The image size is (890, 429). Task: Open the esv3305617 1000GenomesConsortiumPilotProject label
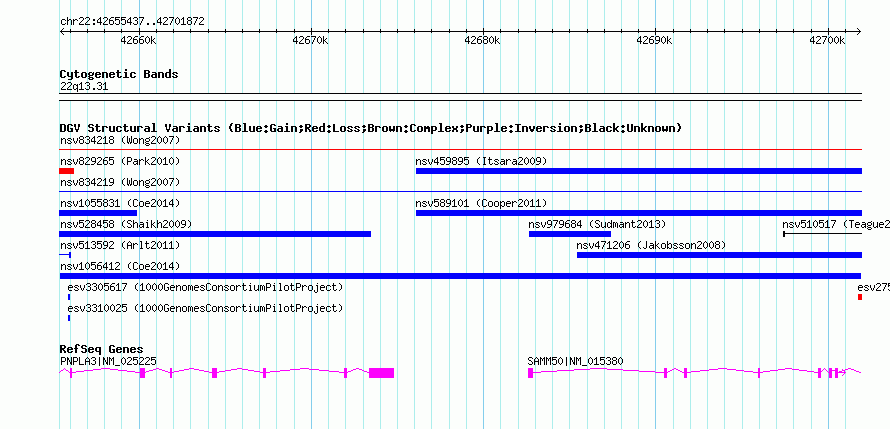[205, 287]
